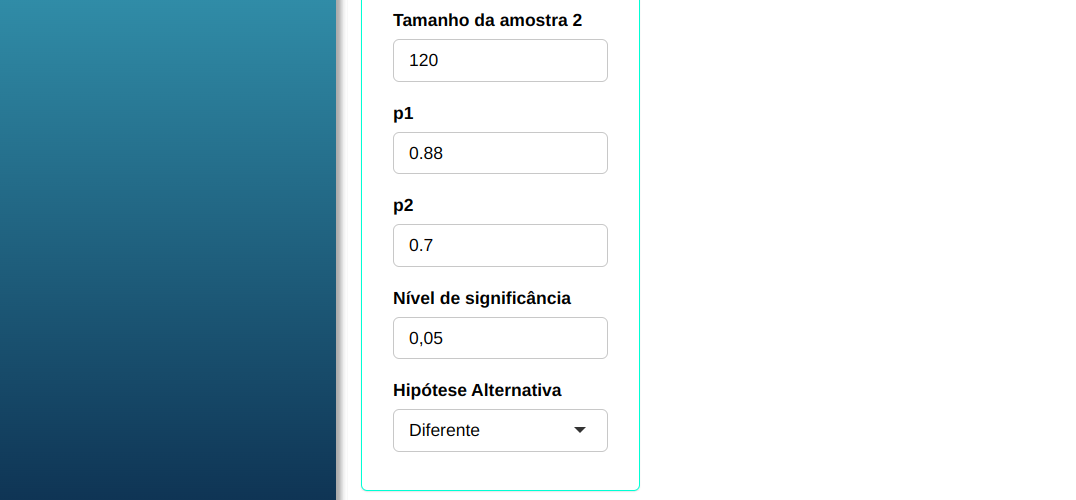The width and height of the screenshot is (1076, 500).
Task: Click the Nível de significância field
Action: (x=500, y=338)
